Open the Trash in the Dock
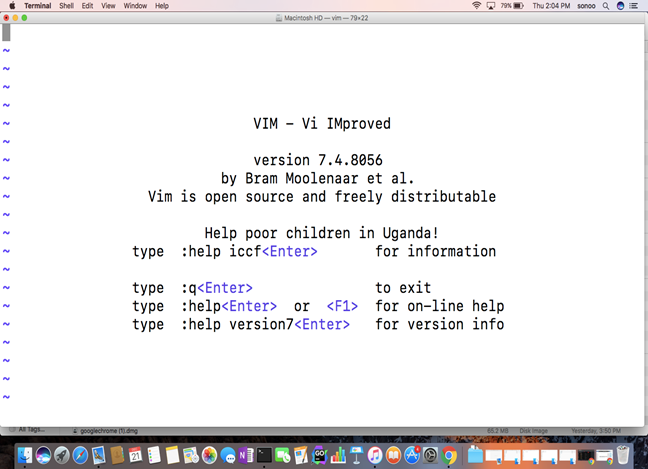This screenshot has height=469, width=648. coord(623,455)
